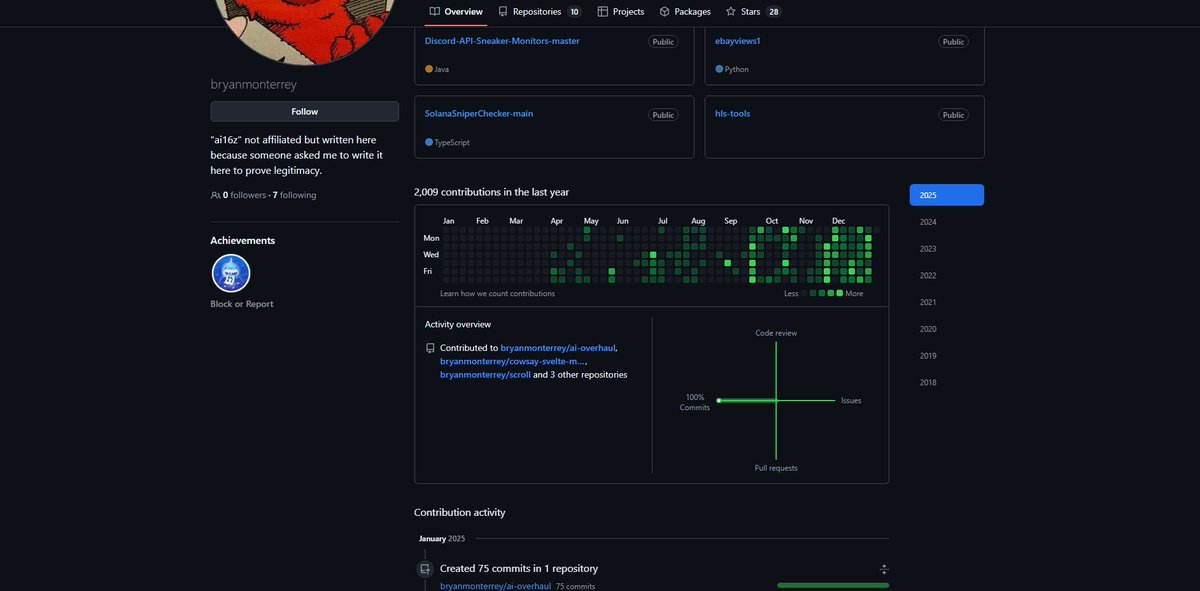Select the 2019 contributions year
Image resolution: width=1200 pixels, height=591 pixels.
click(x=928, y=356)
